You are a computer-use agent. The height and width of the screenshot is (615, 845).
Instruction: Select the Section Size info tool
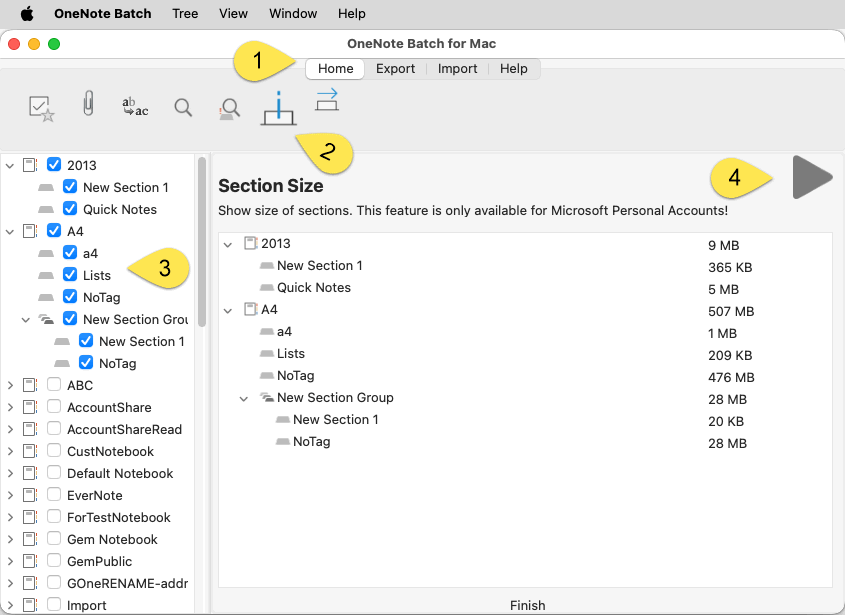[278, 107]
